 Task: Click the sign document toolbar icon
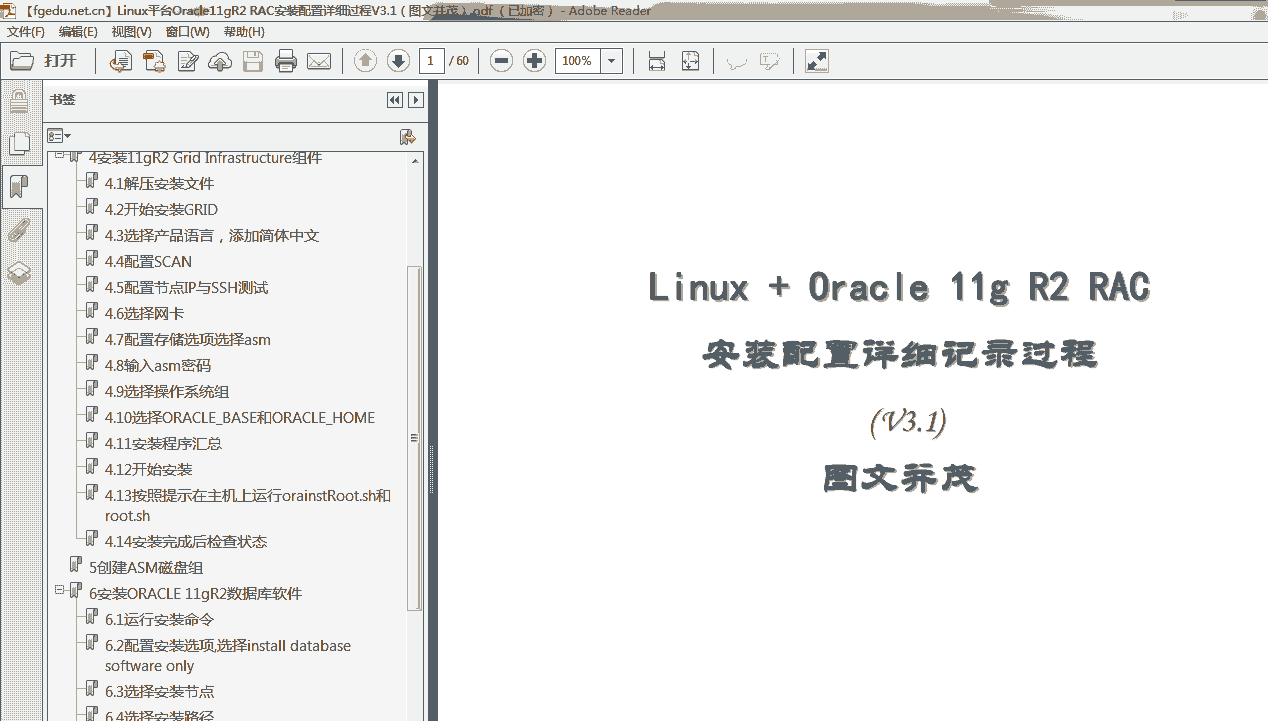tap(120, 61)
